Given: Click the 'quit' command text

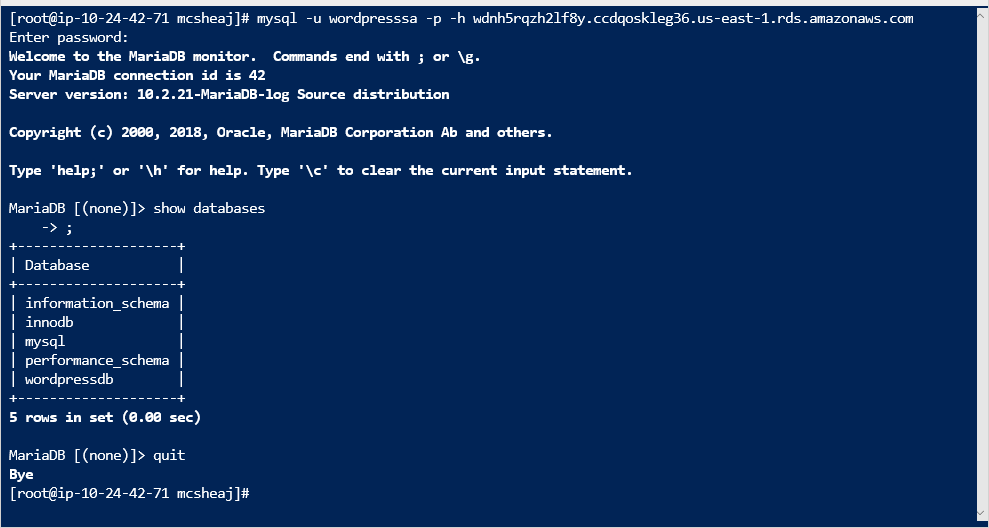Looking at the screenshot, I should point(169,455).
